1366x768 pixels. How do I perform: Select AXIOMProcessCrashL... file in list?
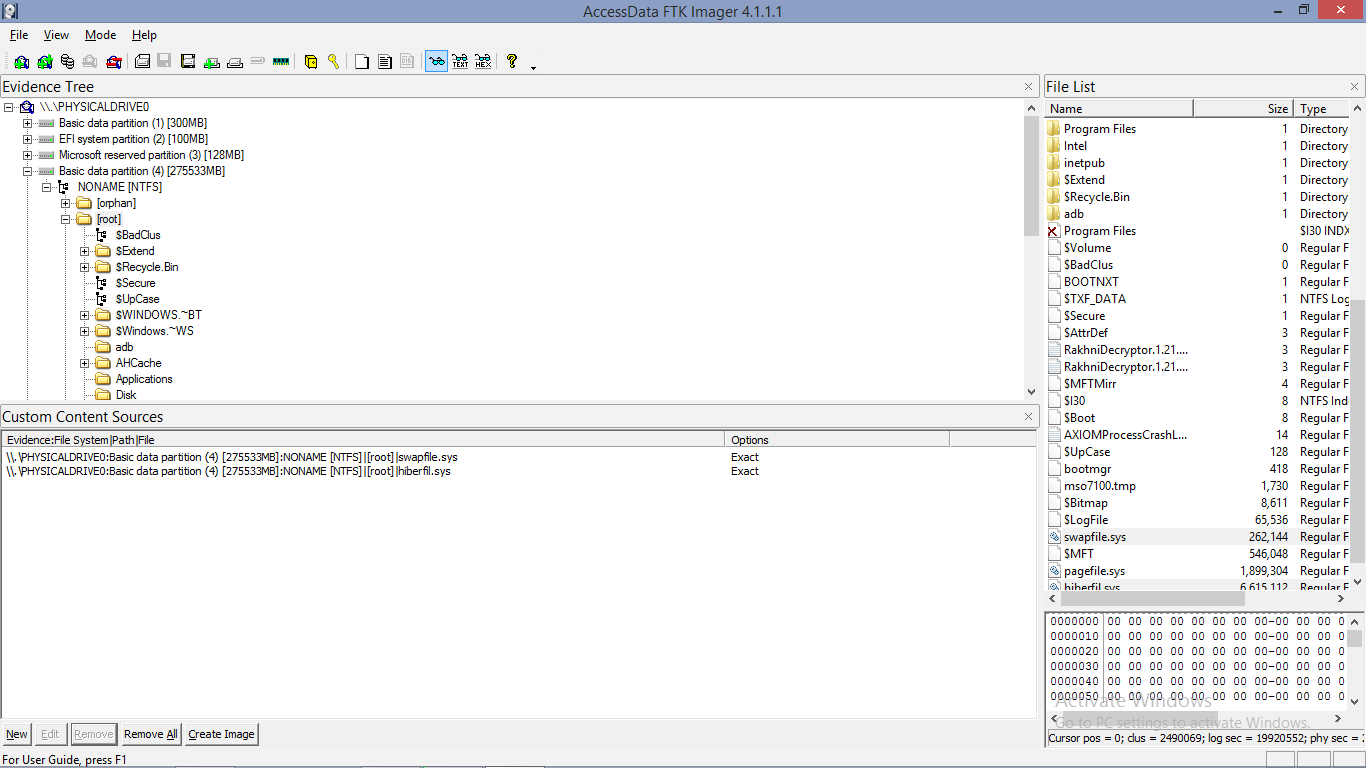point(1125,435)
